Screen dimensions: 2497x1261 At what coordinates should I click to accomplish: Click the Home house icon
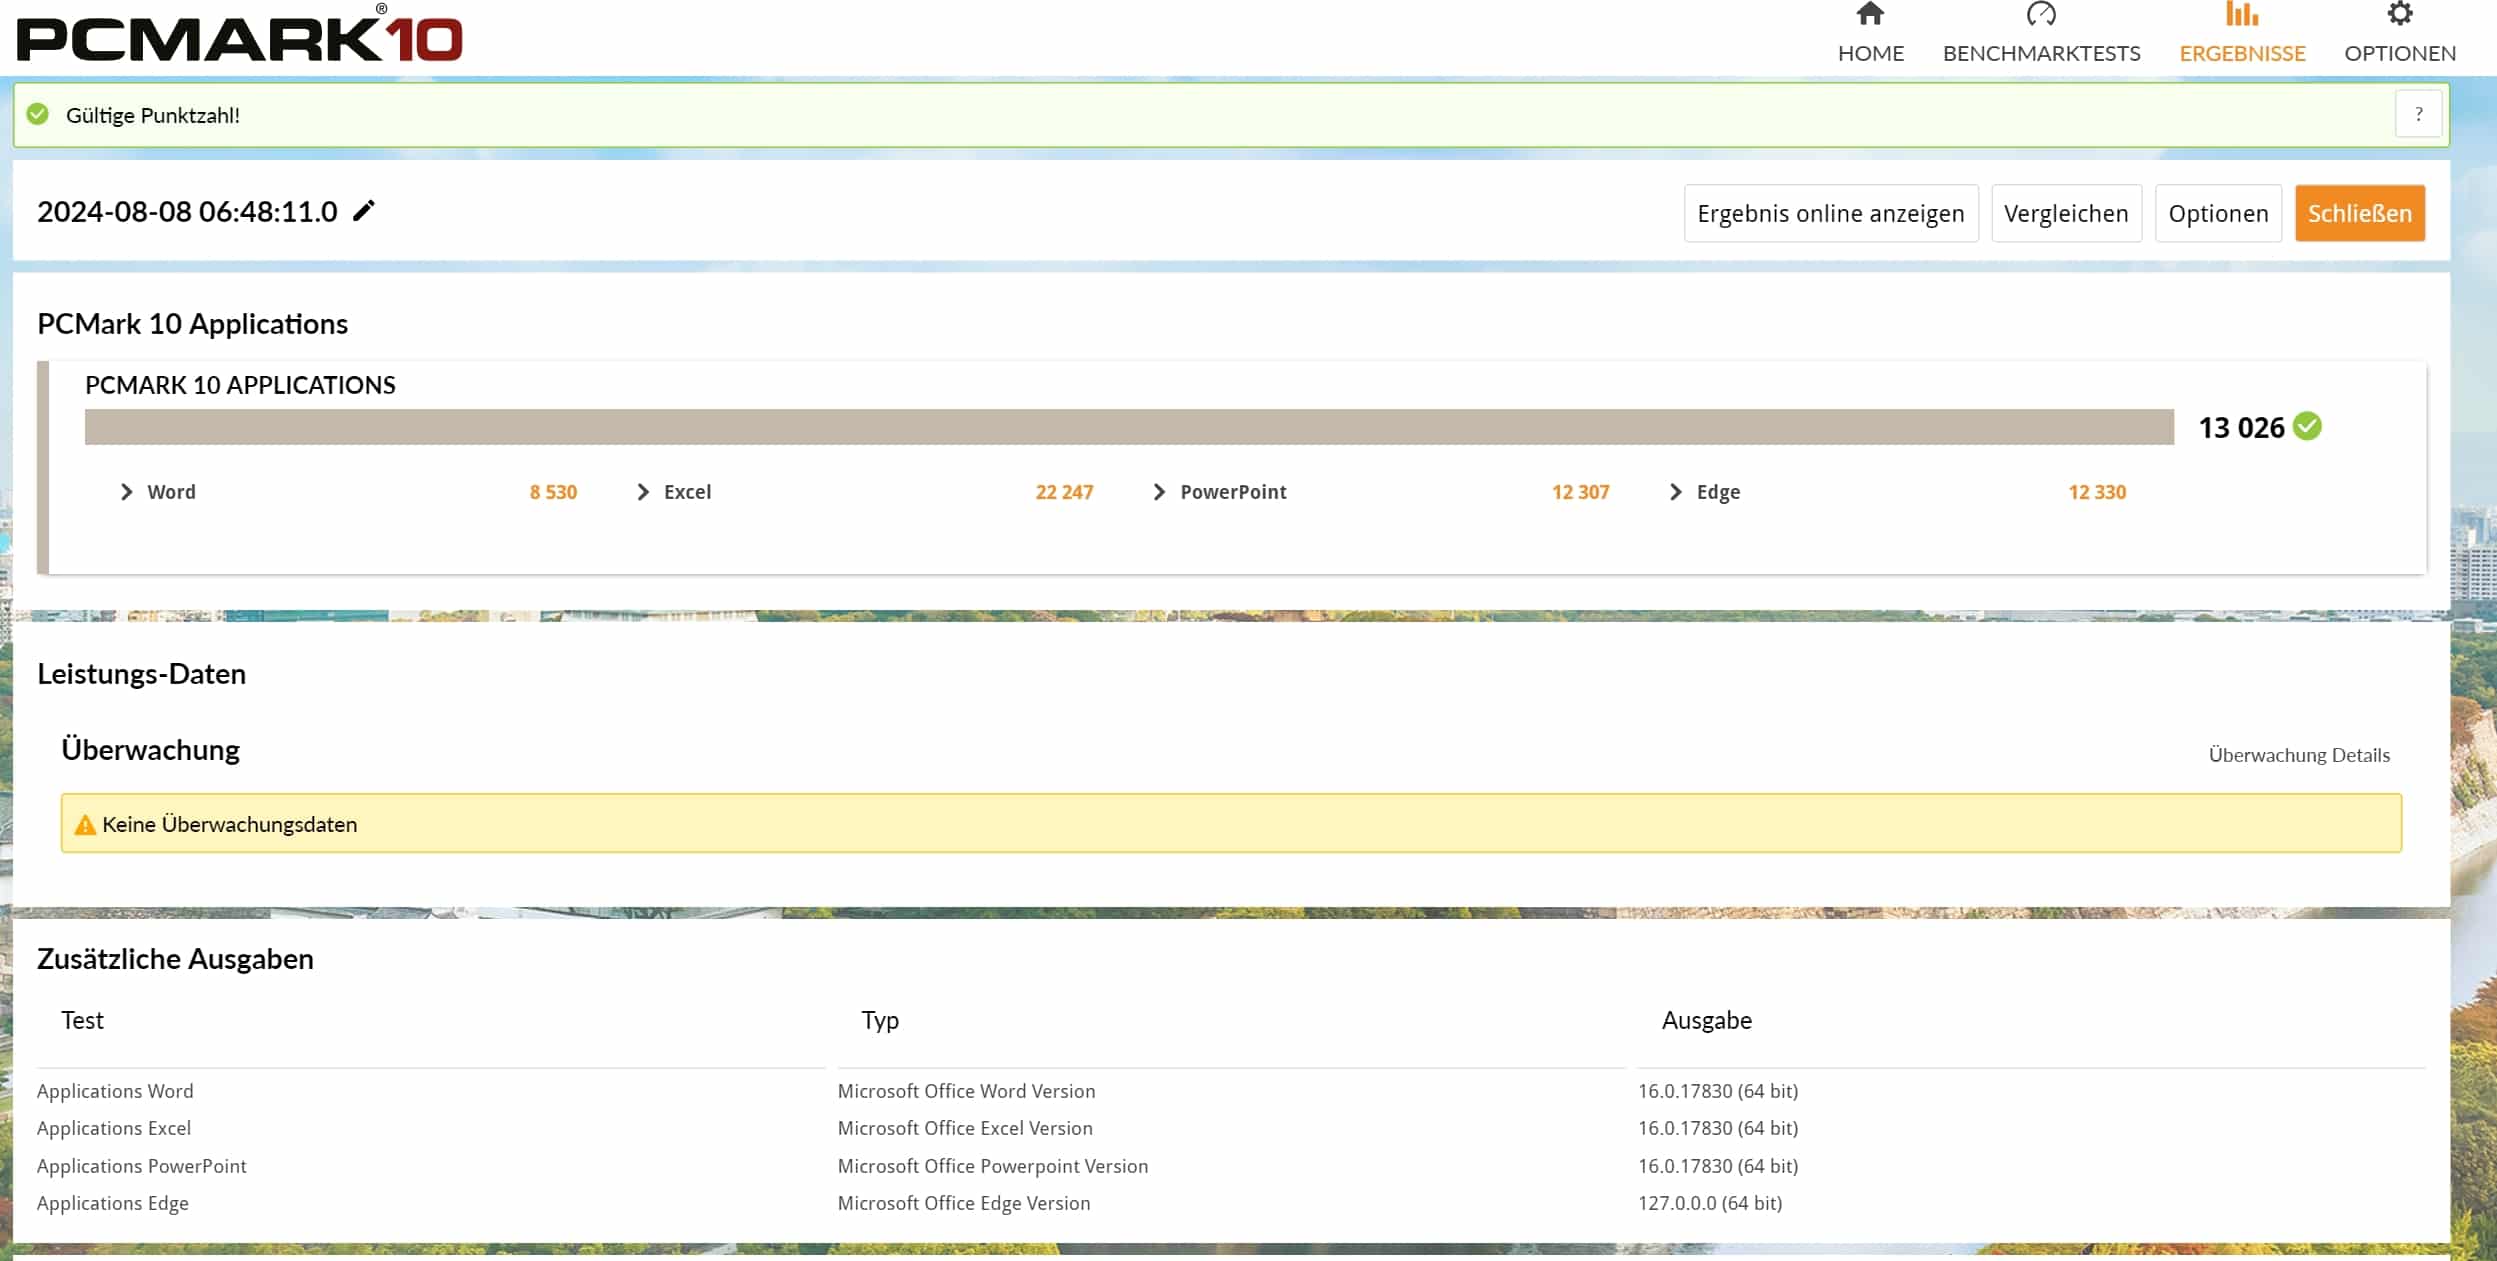1869,14
